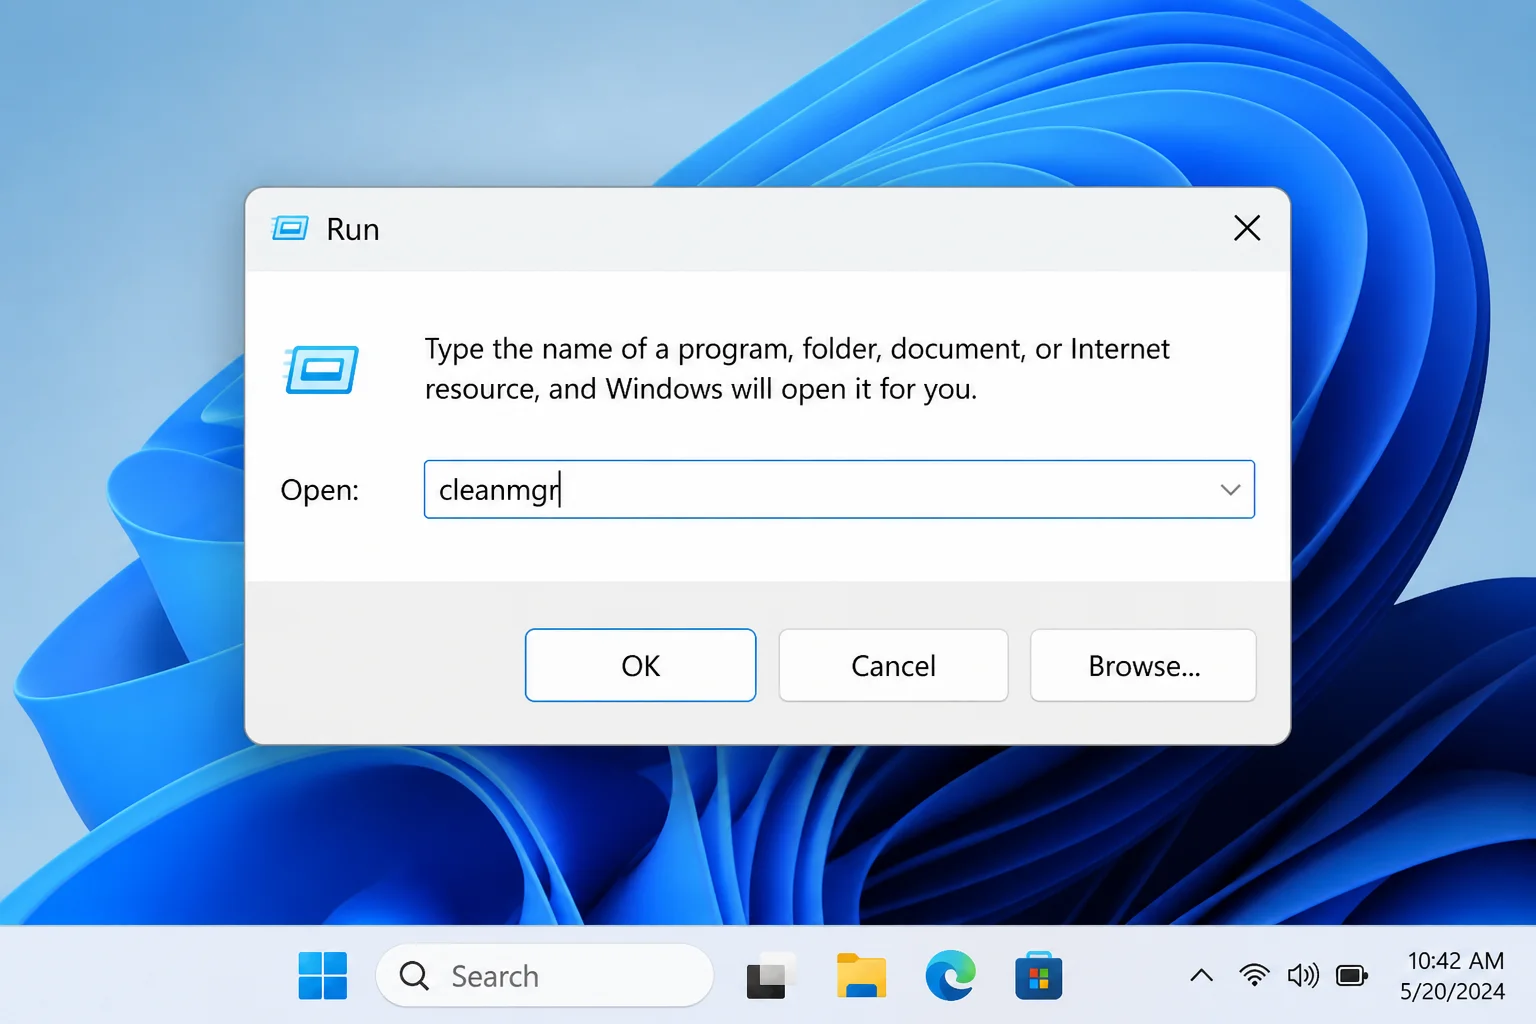Open Task View from the taskbar
Image resolution: width=1536 pixels, height=1024 pixels.
pos(770,976)
